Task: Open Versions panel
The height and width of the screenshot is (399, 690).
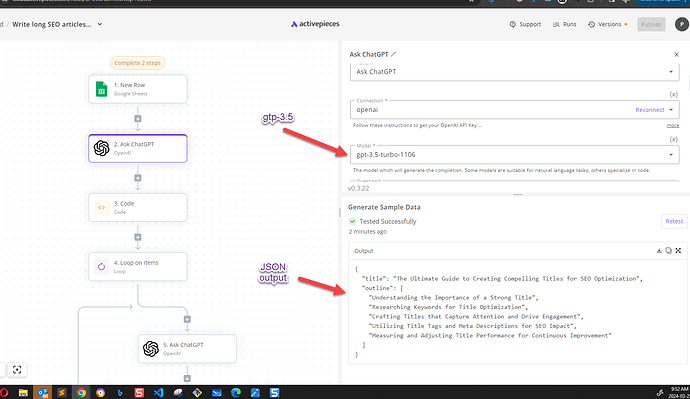Action: (x=606, y=24)
